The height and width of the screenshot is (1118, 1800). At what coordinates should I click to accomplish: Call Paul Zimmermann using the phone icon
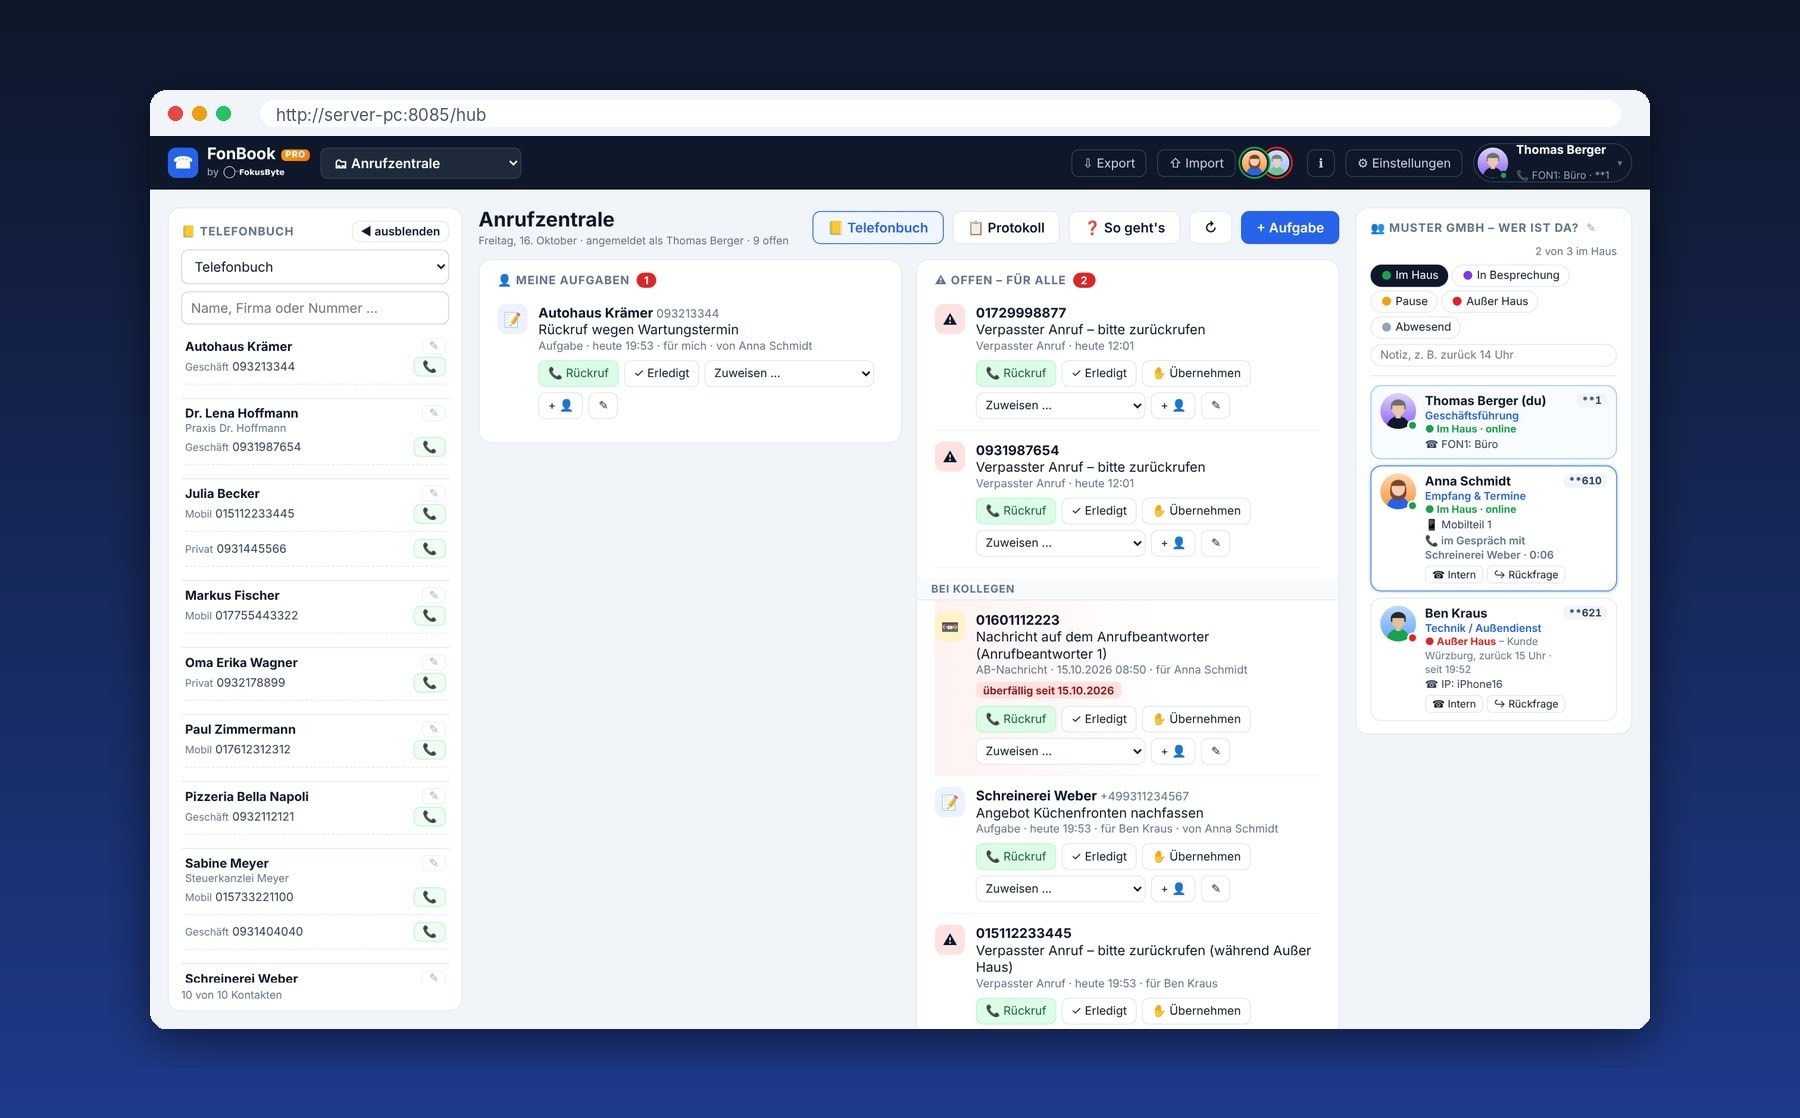[429, 750]
